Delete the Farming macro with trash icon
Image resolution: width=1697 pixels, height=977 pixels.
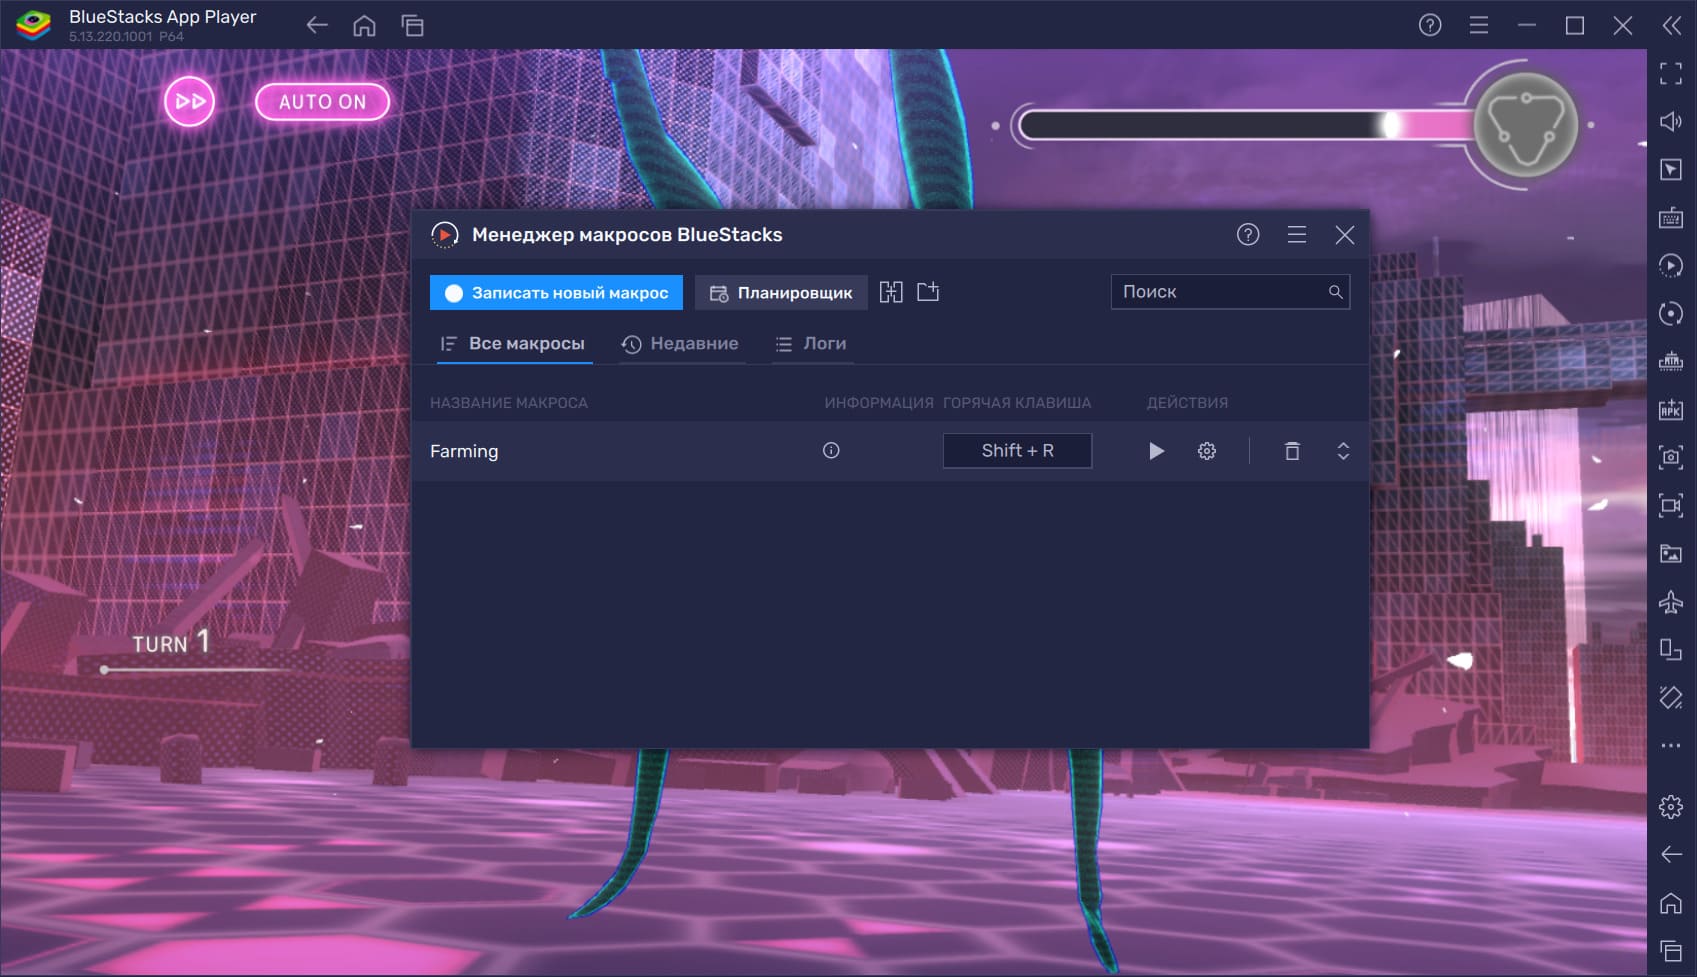(x=1292, y=451)
